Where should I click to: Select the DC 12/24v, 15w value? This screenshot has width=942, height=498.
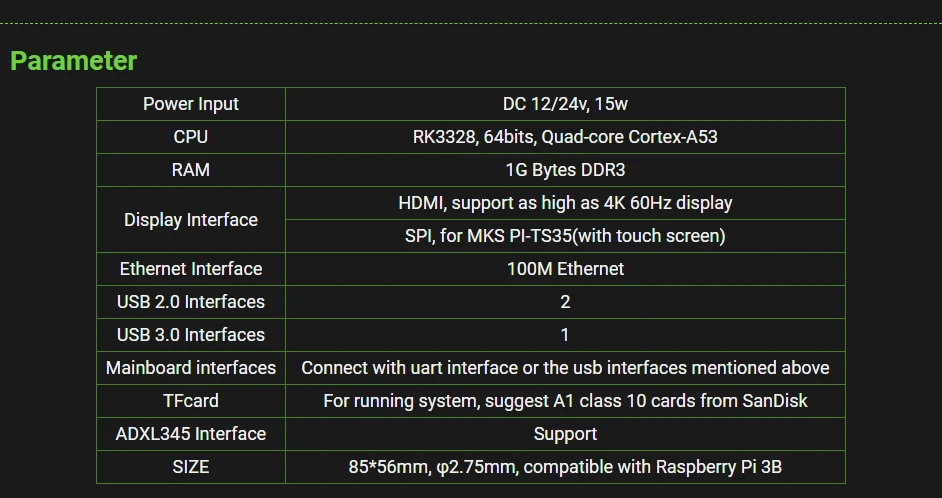tap(565, 104)
